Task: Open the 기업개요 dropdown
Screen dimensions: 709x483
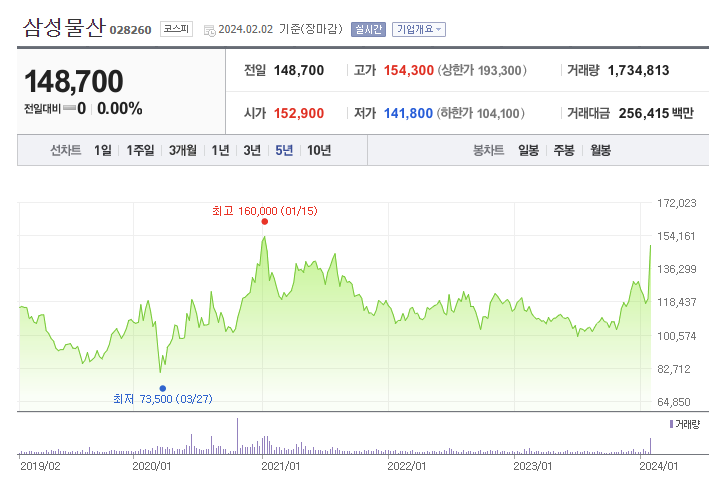Action: (419, 29)
